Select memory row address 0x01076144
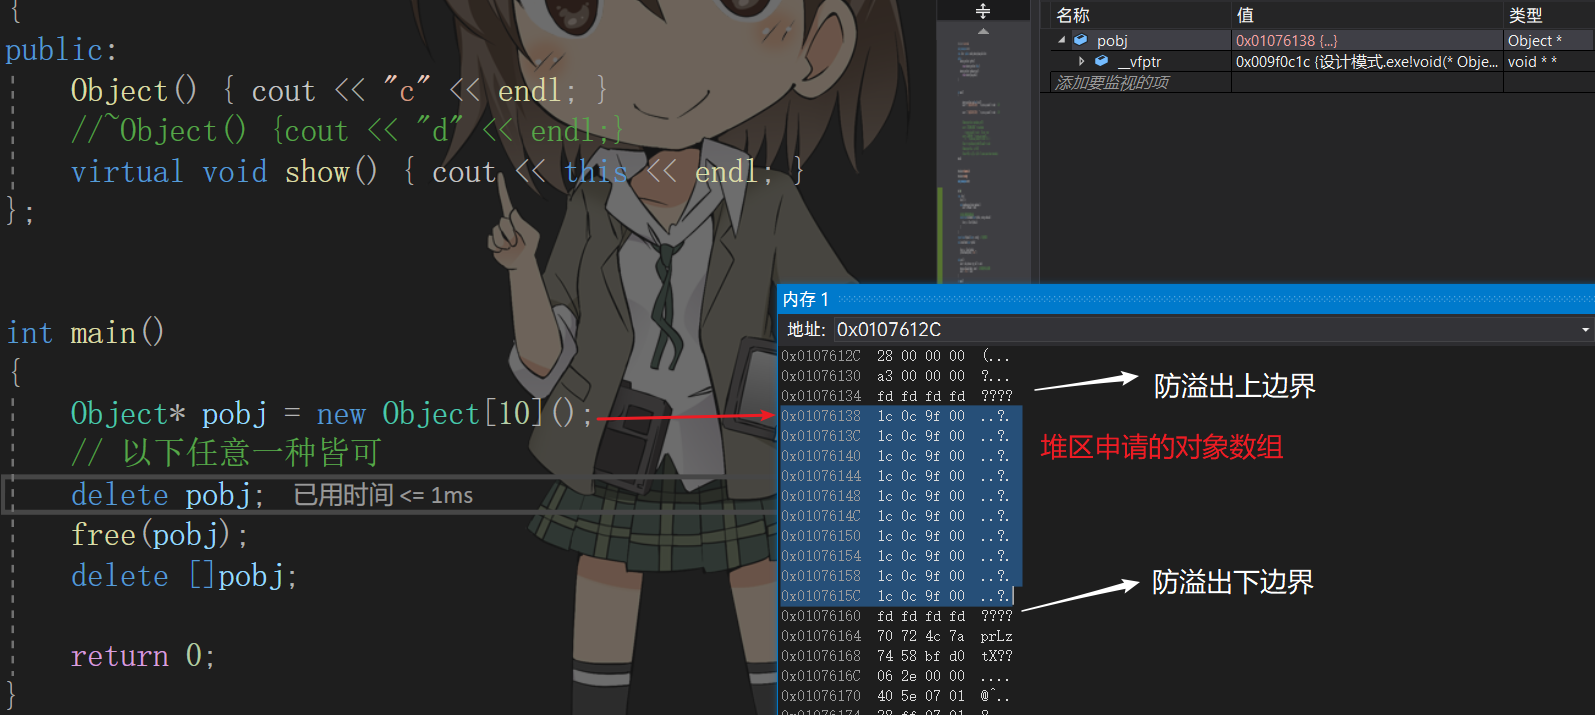 click(x=821, y=476)
